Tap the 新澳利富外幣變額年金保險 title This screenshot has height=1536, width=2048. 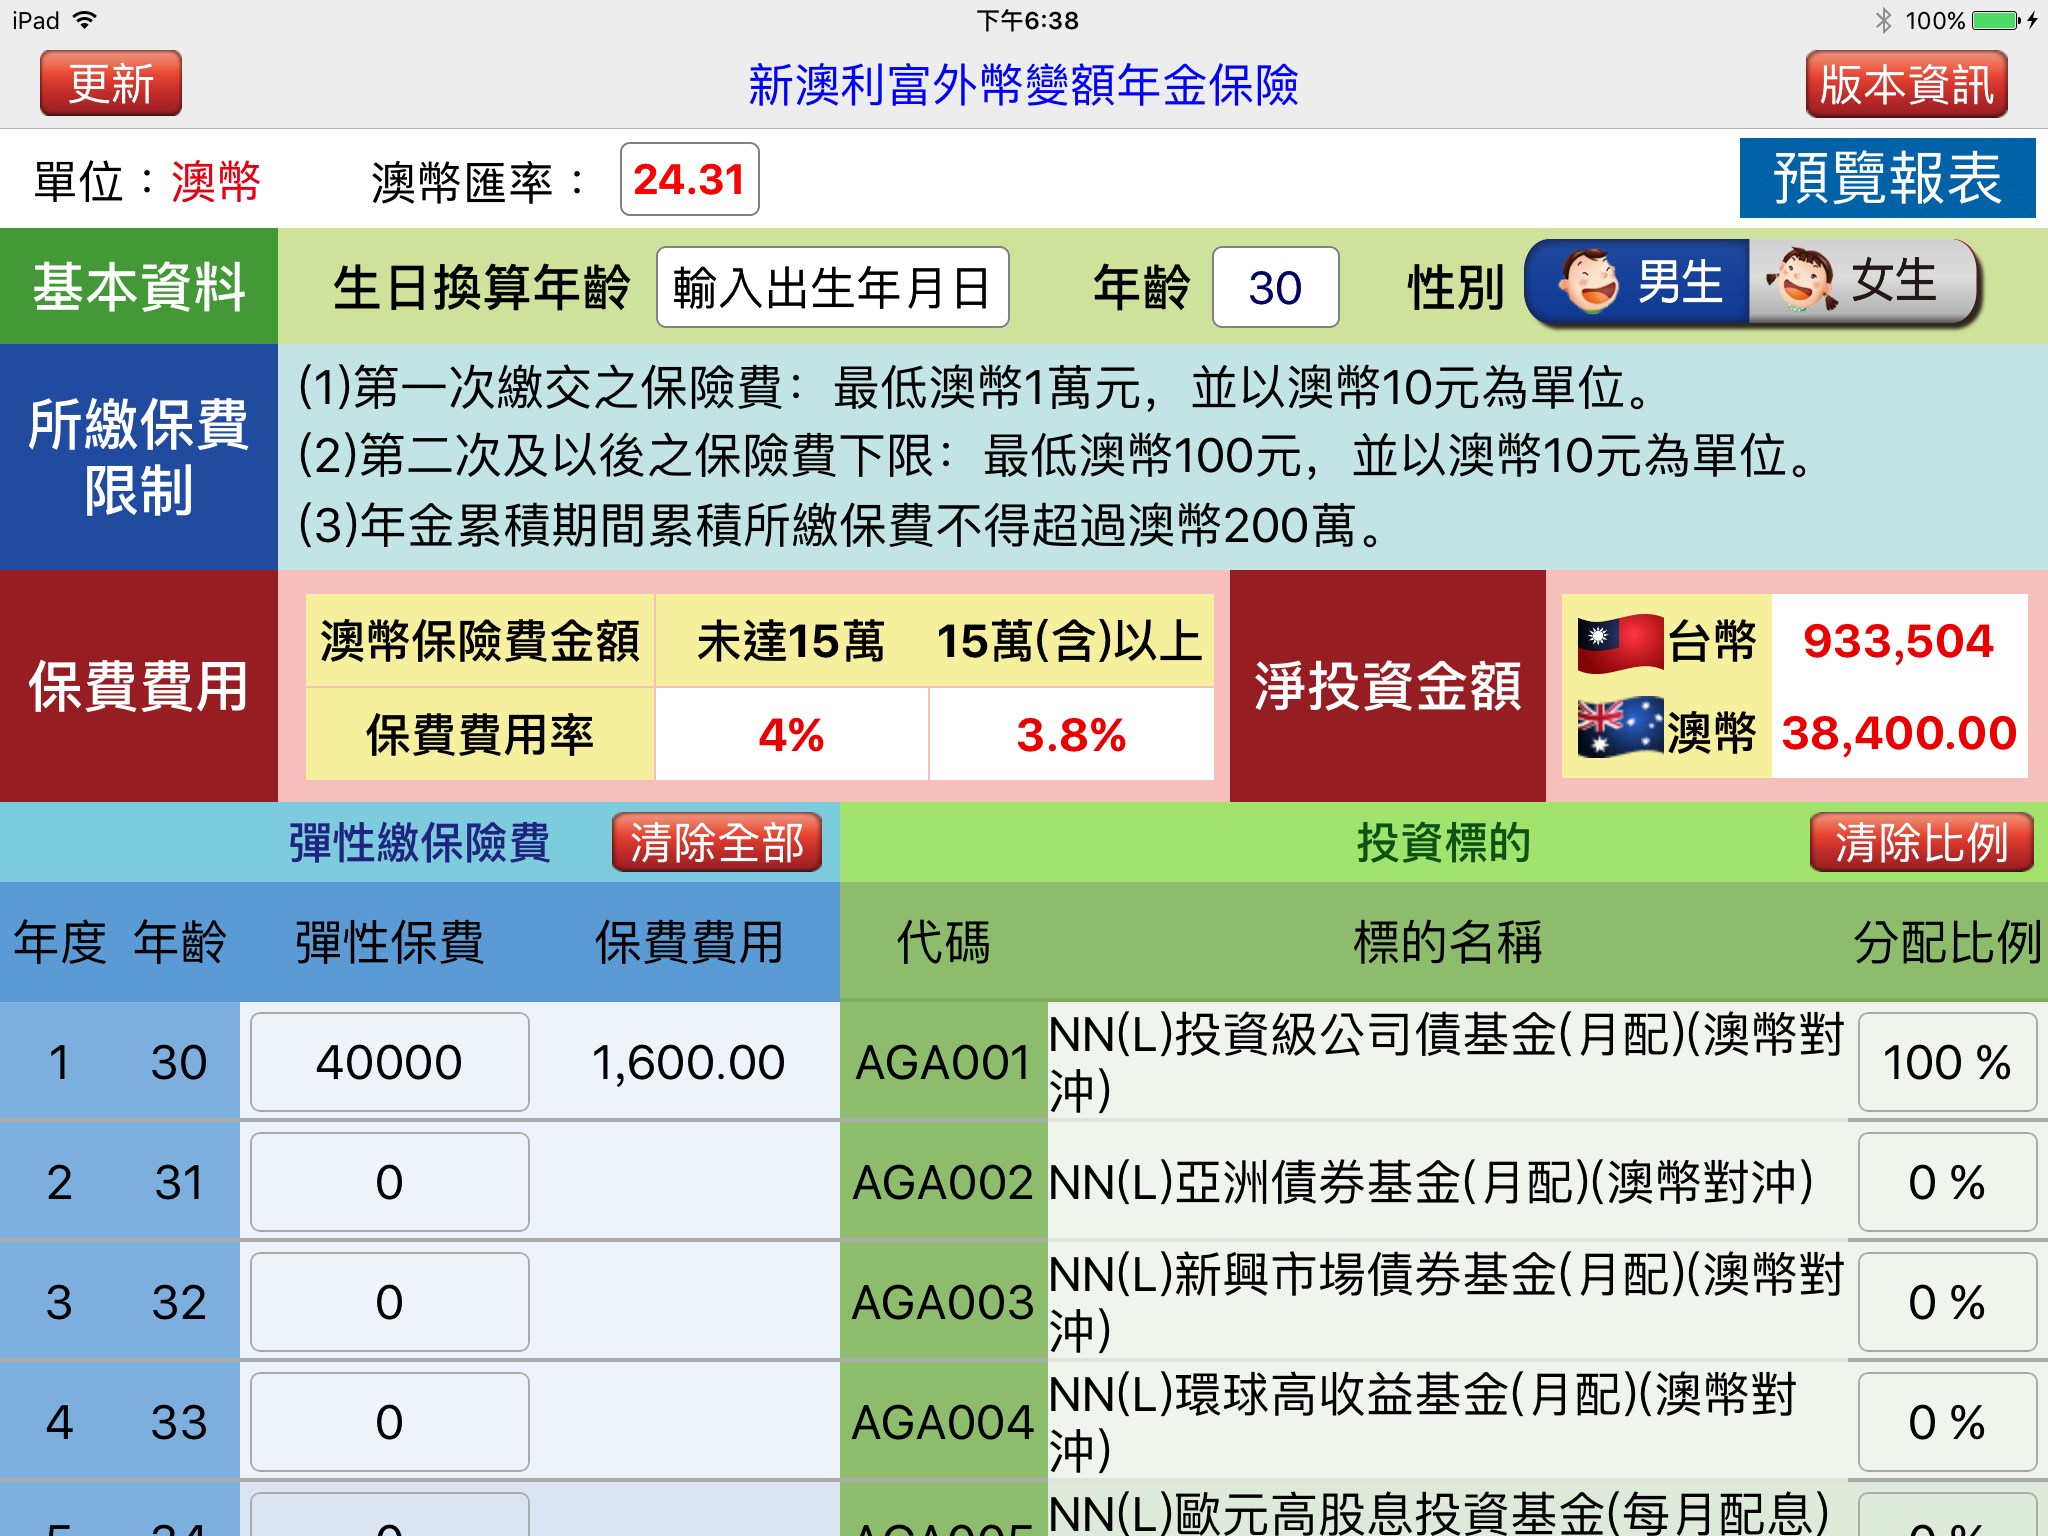[x=1023, y=84]
